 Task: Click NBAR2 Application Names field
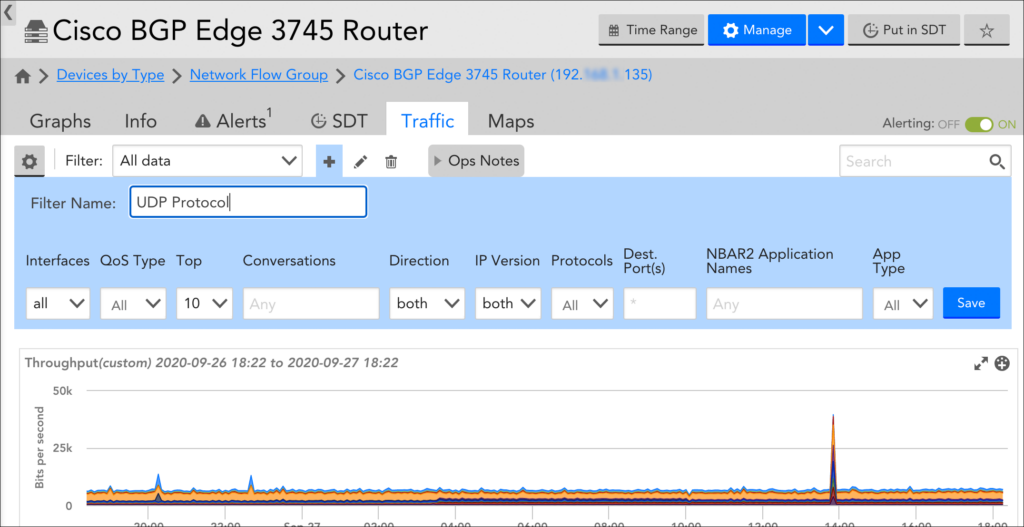pyautogui.click(x=784, y=304)
